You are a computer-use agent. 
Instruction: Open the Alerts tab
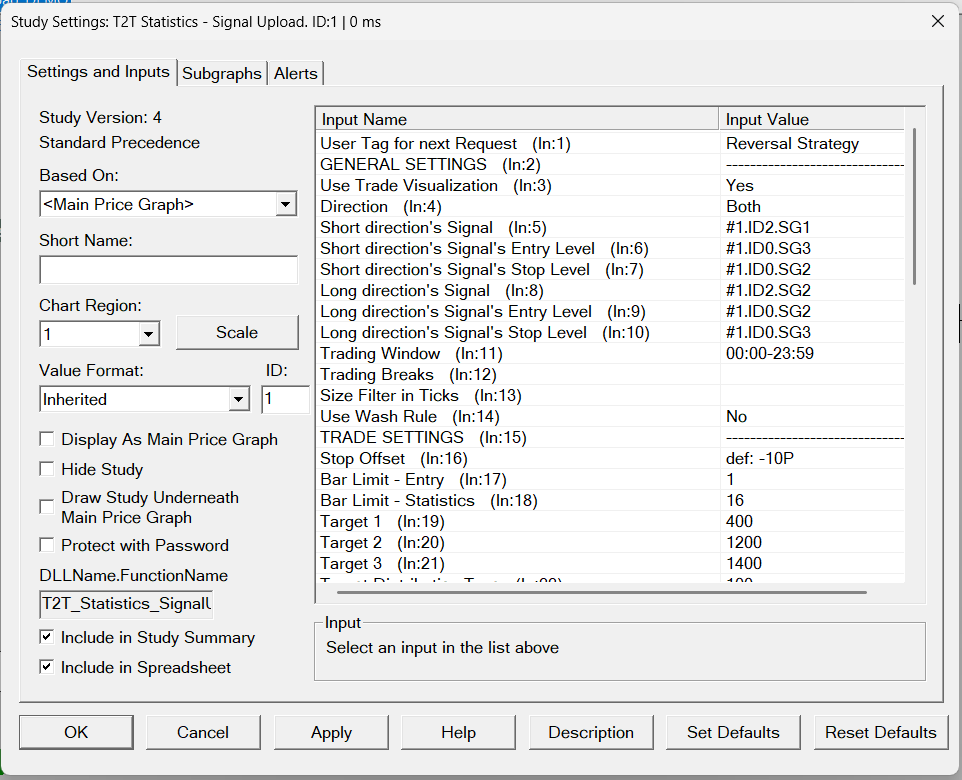[x=296, y=73]
